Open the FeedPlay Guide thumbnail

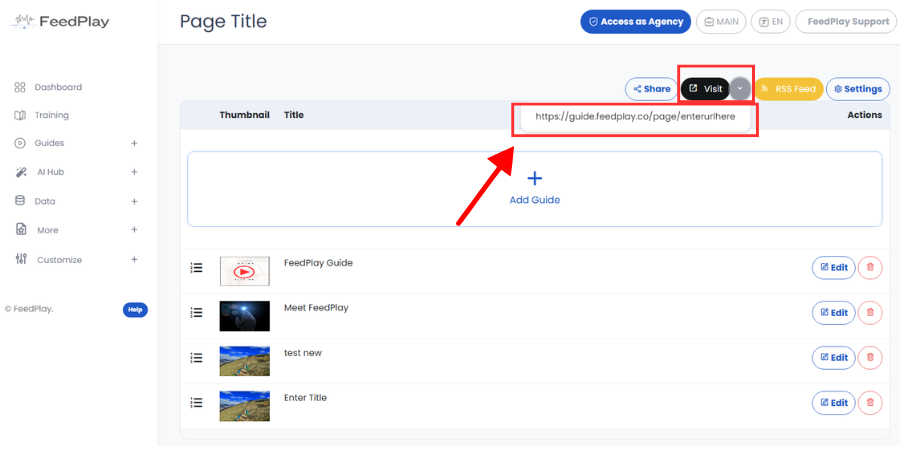point(245,271)
